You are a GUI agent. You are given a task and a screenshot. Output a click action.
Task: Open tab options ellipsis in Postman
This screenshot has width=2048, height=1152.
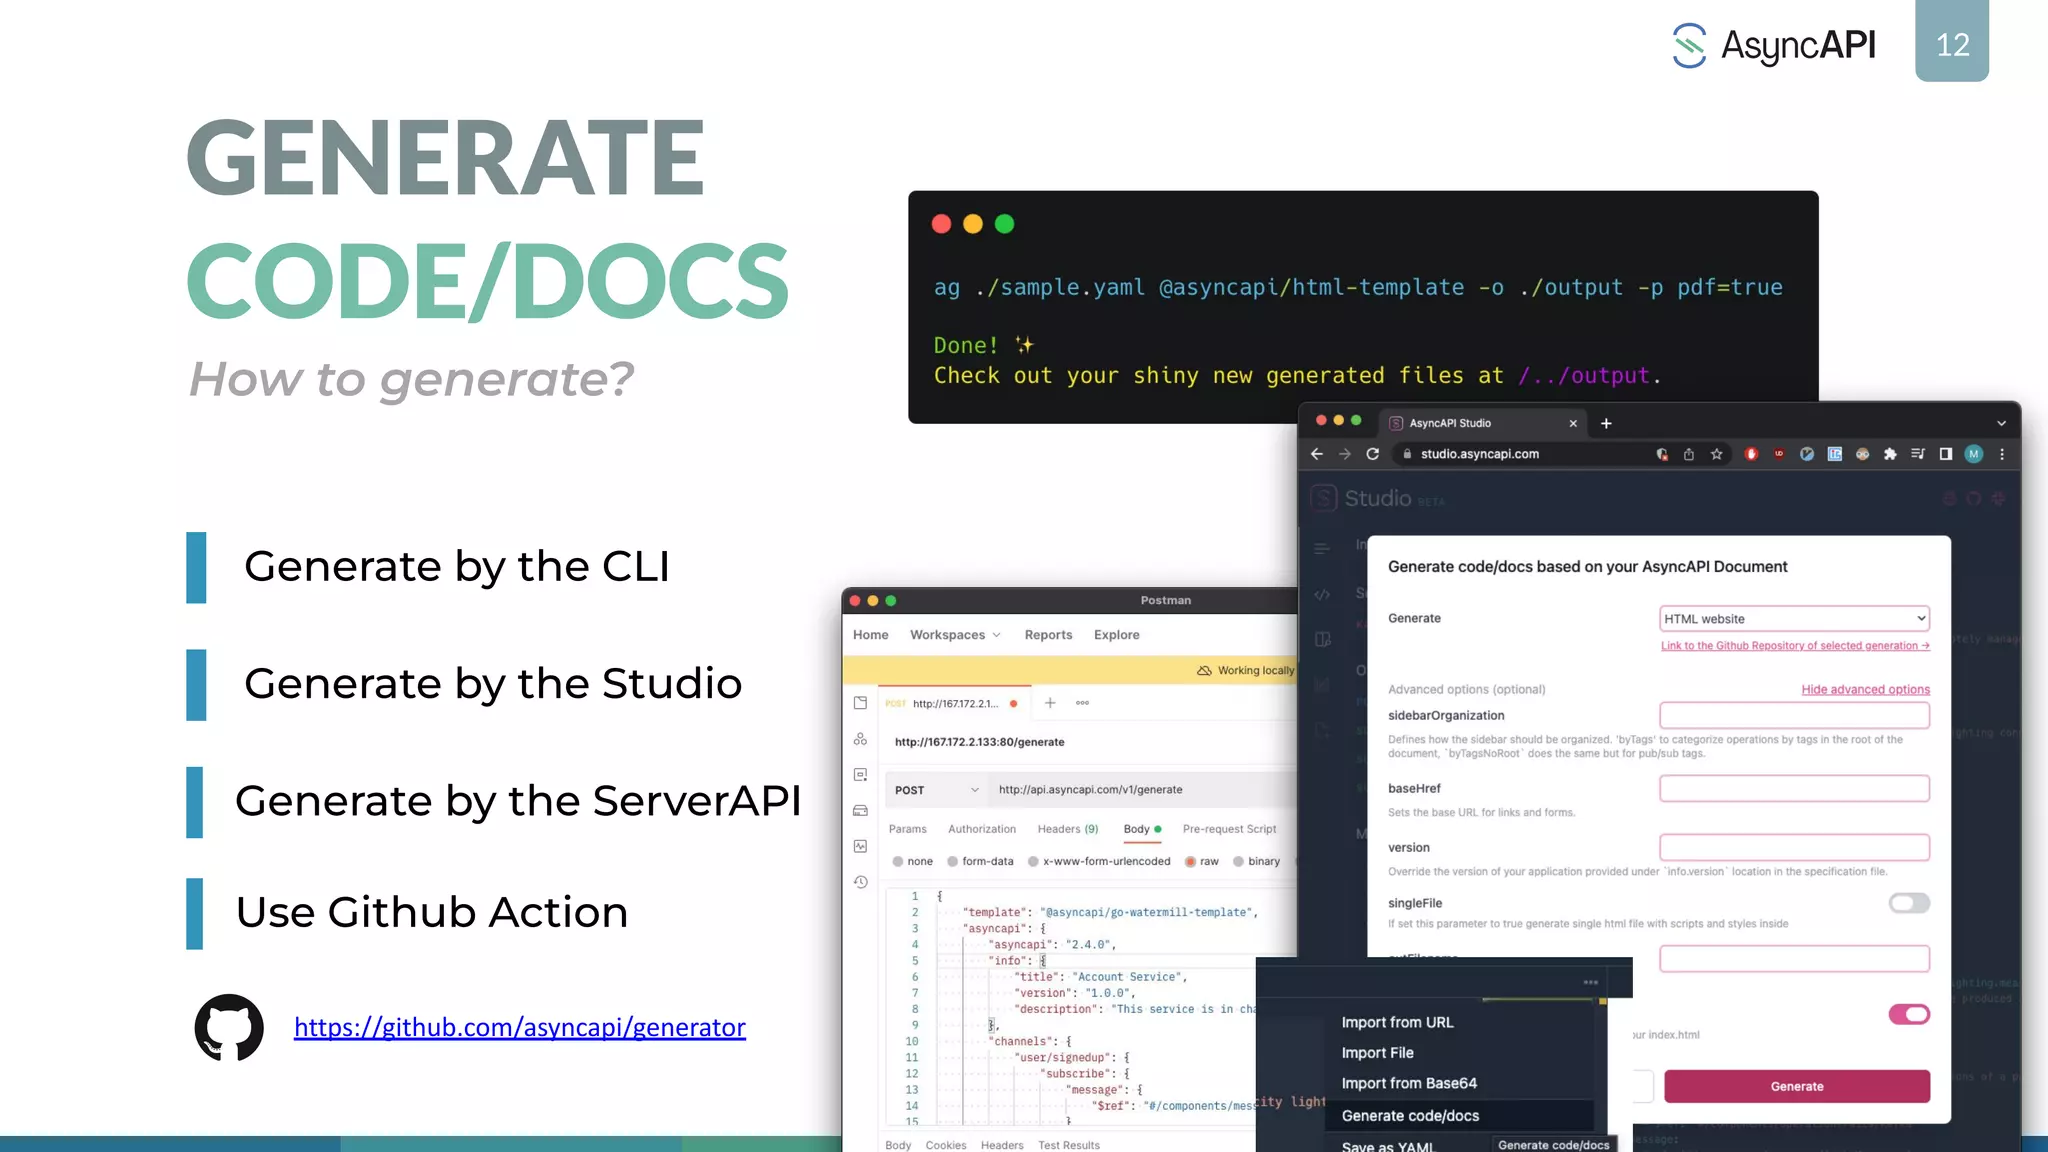point(1082,703)
